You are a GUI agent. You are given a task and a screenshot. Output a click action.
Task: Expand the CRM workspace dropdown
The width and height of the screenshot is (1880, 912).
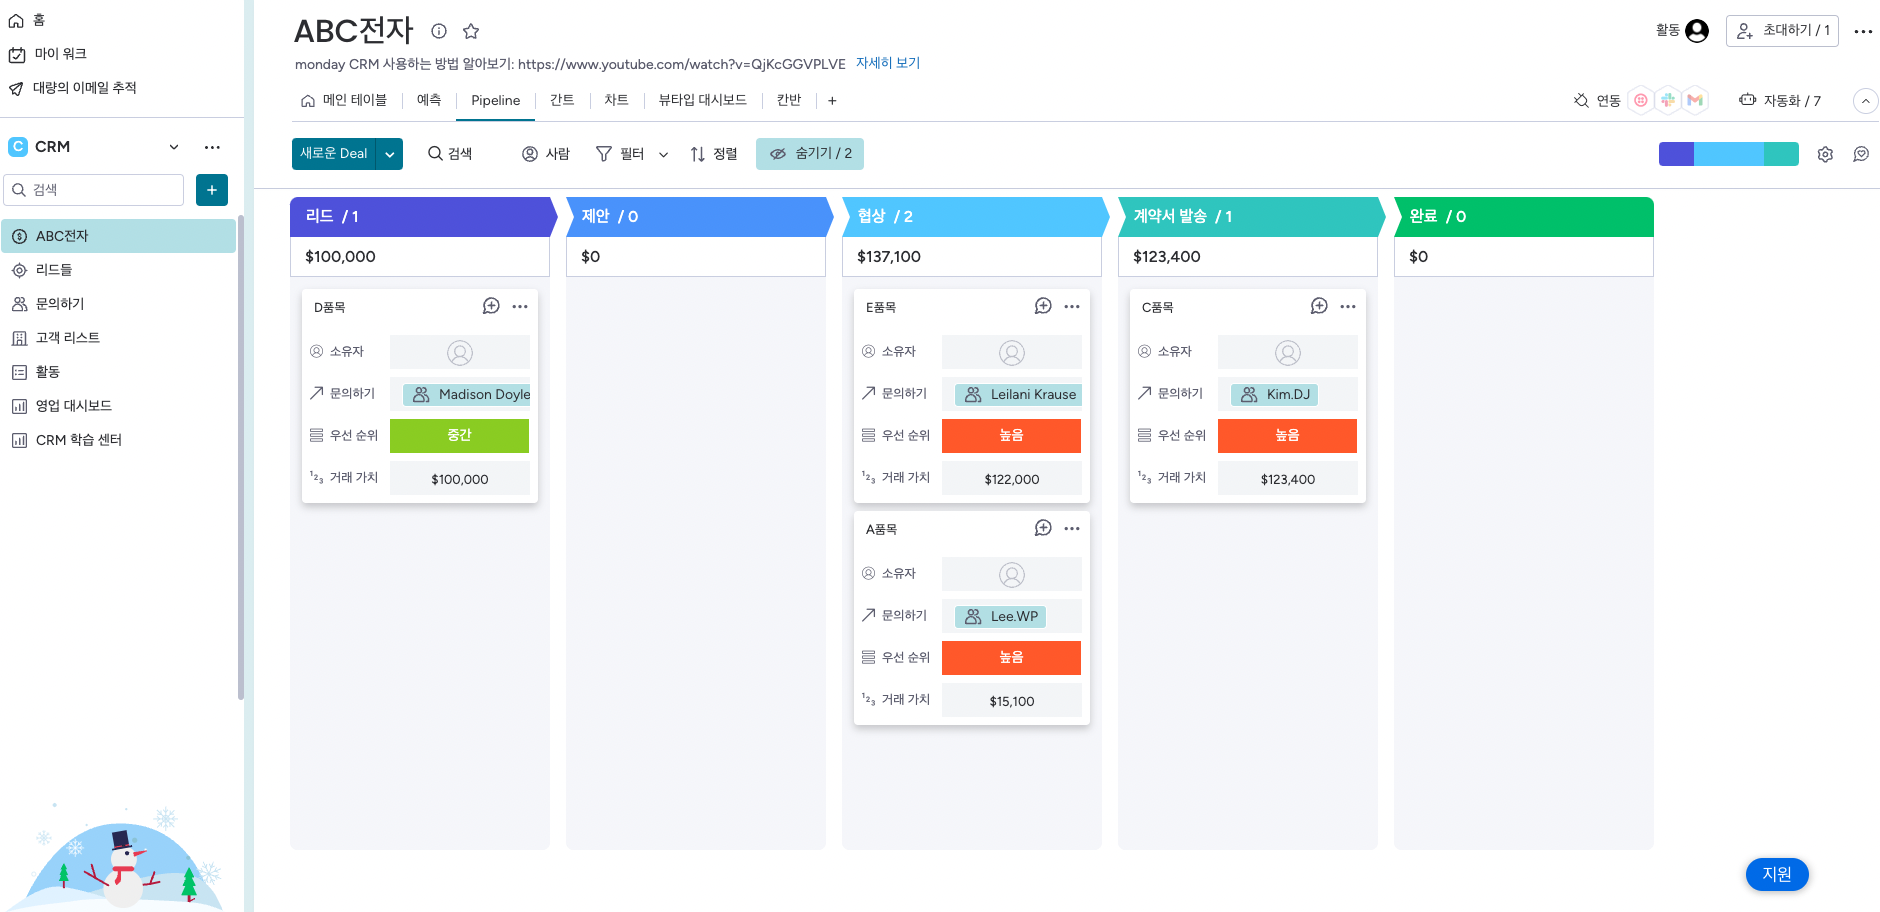[174, 147]
